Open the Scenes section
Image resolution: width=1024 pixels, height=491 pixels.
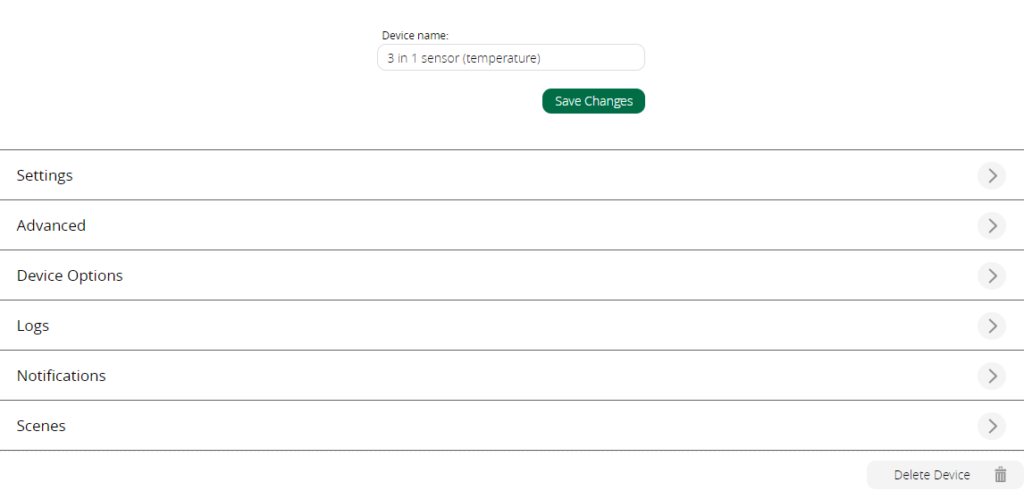(512, 426)
